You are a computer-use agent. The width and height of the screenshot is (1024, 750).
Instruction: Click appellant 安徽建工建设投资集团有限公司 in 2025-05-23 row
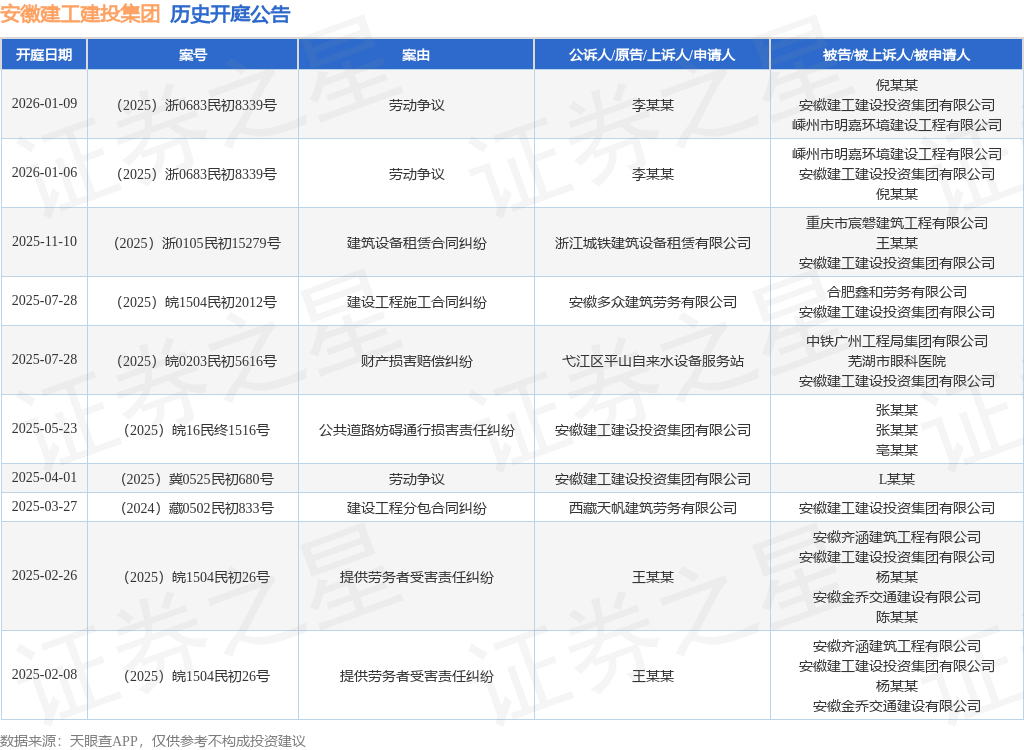pyautogui.click(x=652, y=430)
